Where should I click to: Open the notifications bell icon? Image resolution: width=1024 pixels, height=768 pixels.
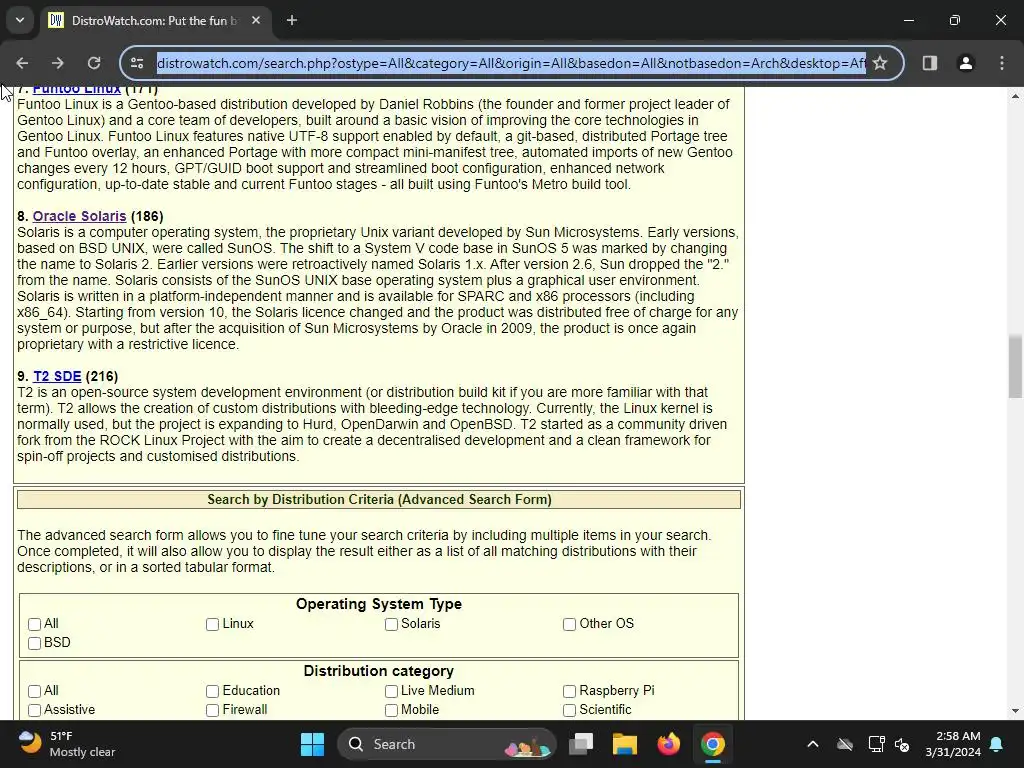pyautogui.click(x=997, y=744)
